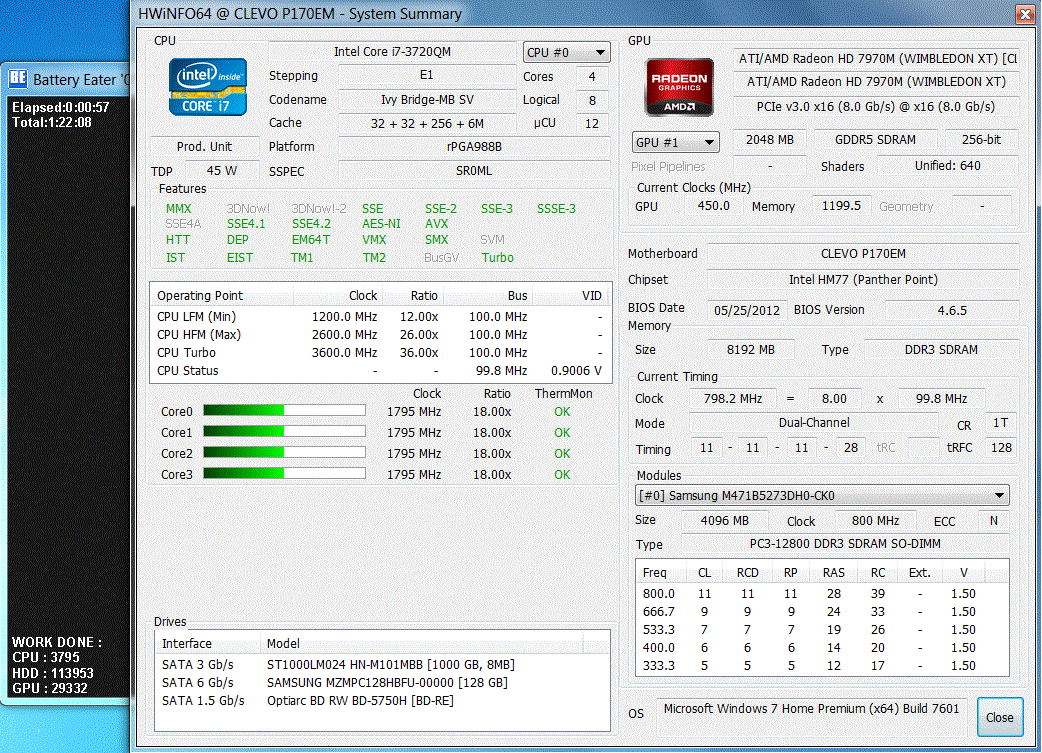Viewport: 1042px width, 753px height.
Task: Click the module size 4096 MB field
Action: 724,520
